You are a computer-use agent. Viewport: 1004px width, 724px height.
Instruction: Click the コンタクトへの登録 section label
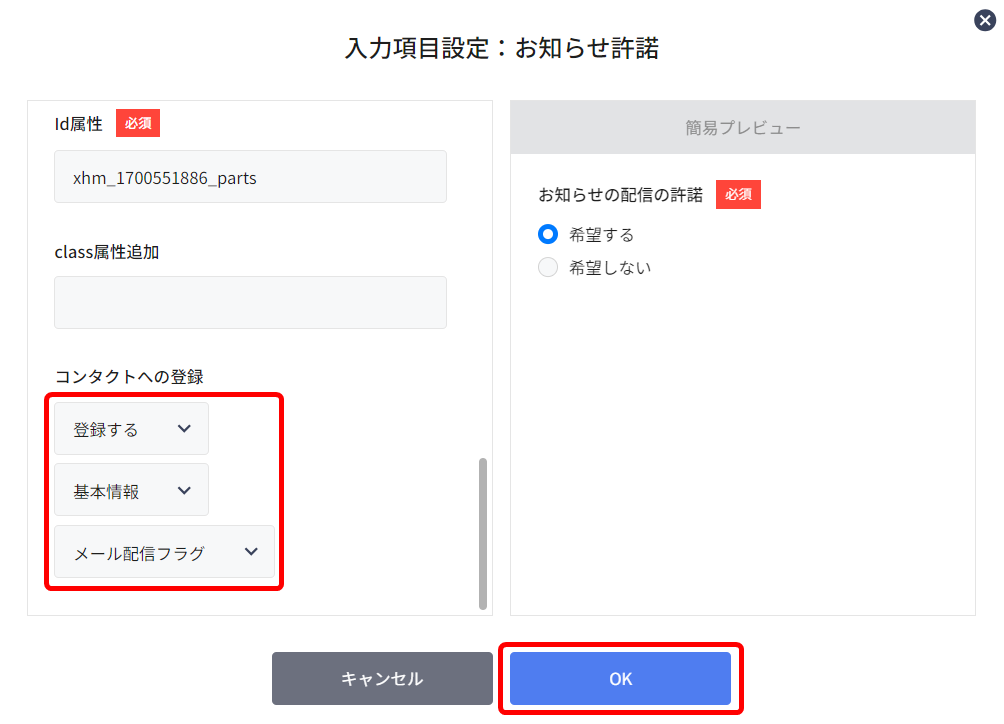129,377
